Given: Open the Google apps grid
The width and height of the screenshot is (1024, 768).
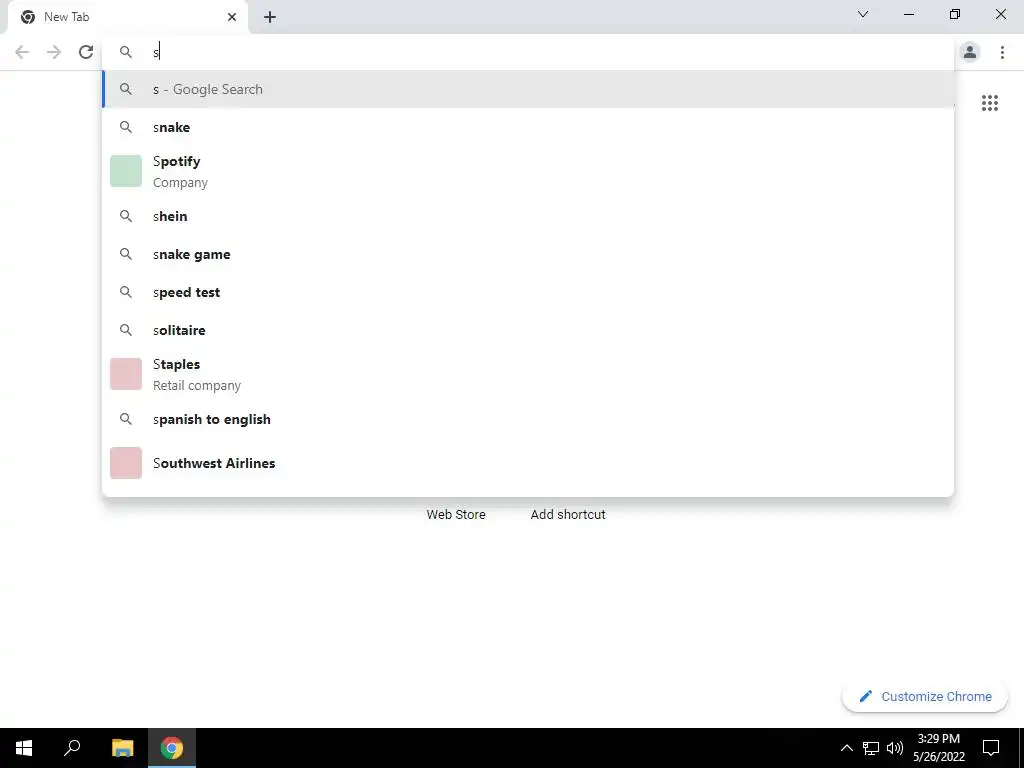Looking at the screenshot, I should coord(990,103).
